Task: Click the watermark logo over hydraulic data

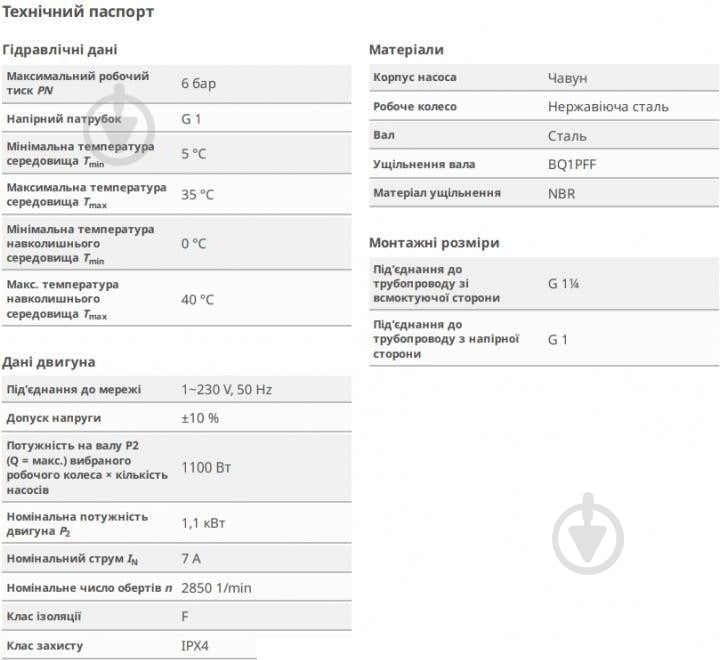Action: pyautogui.click(x=119, y=126)
